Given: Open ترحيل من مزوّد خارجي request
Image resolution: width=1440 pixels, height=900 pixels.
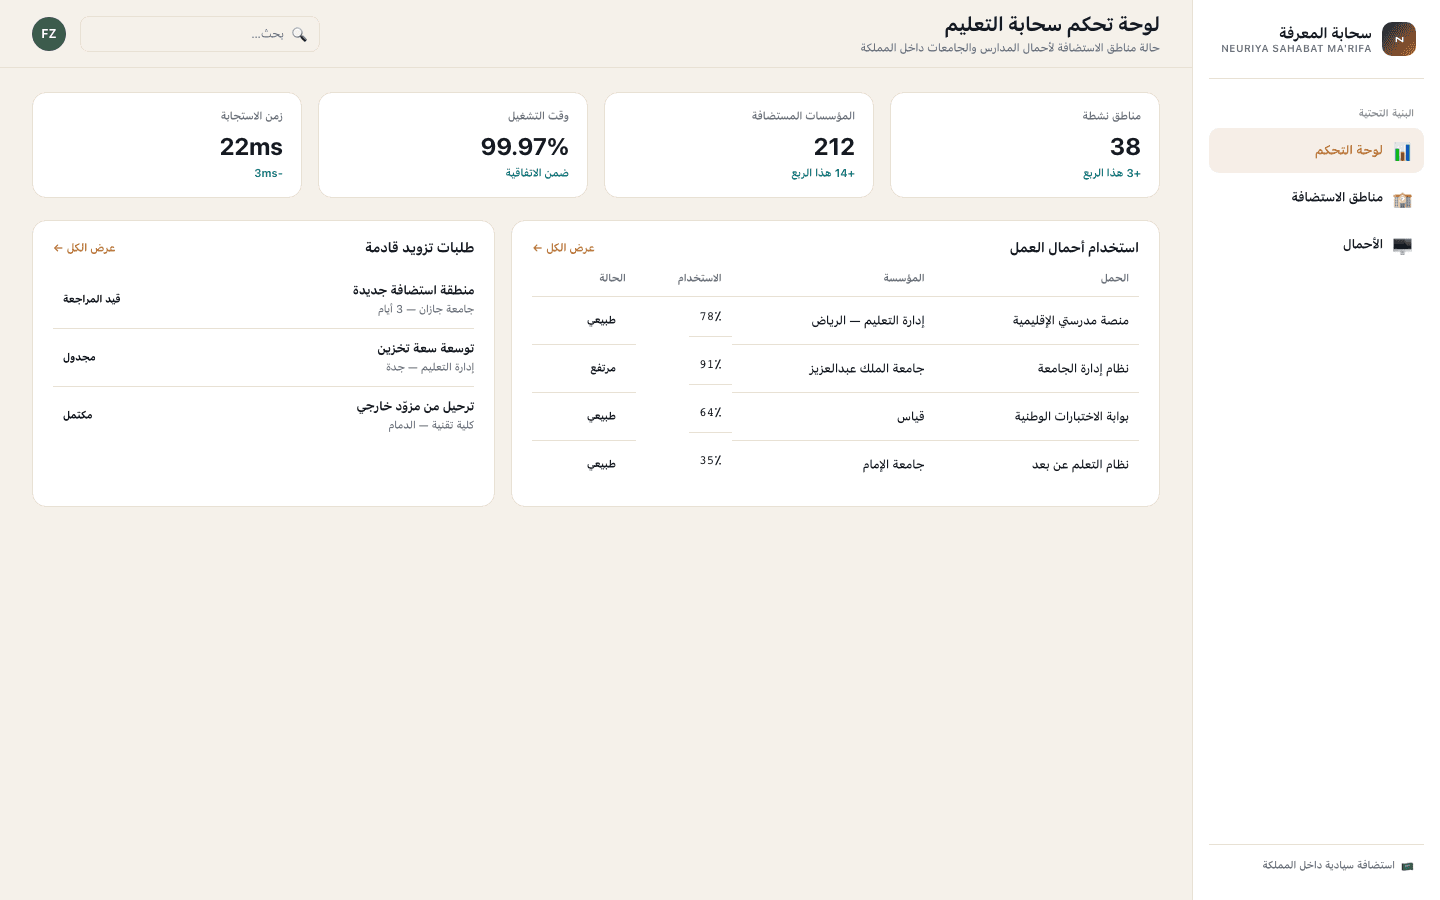Looking at the screenshot, I should click(264, 415).
